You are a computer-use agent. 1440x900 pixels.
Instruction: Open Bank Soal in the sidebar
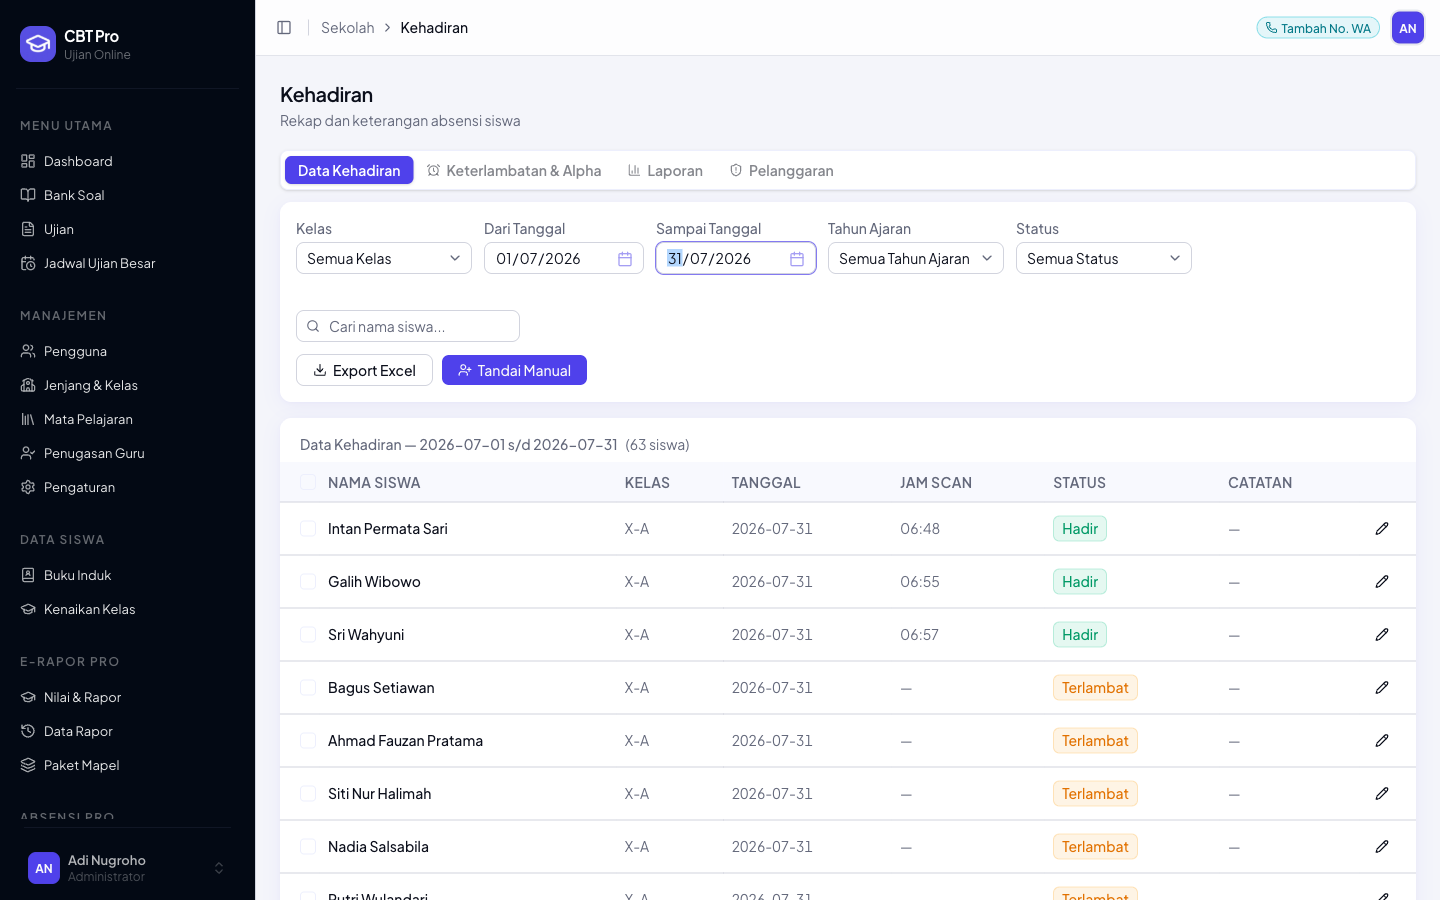tap(128, 195)
